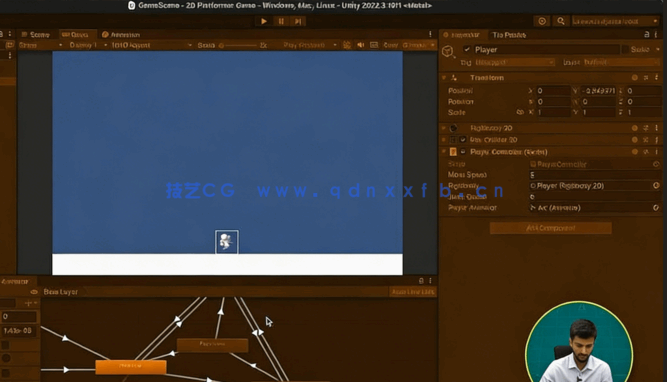Click the Step frame button
Viewport: 667px width, 382px height.
pos(298,21)
